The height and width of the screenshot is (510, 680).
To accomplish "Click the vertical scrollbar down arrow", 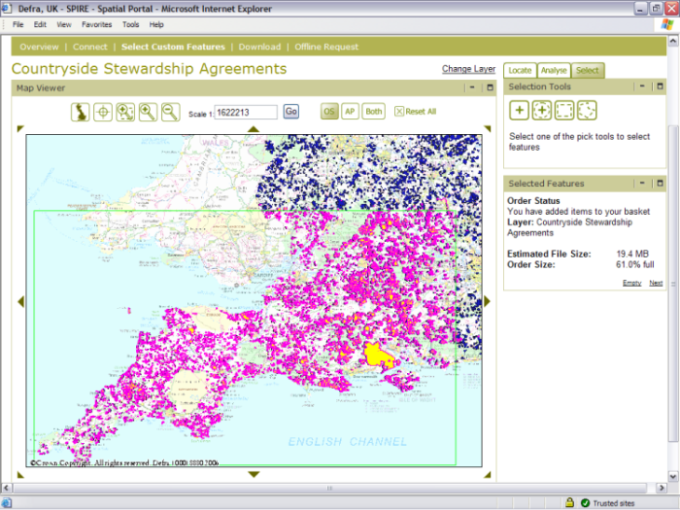I will (673, 476).
